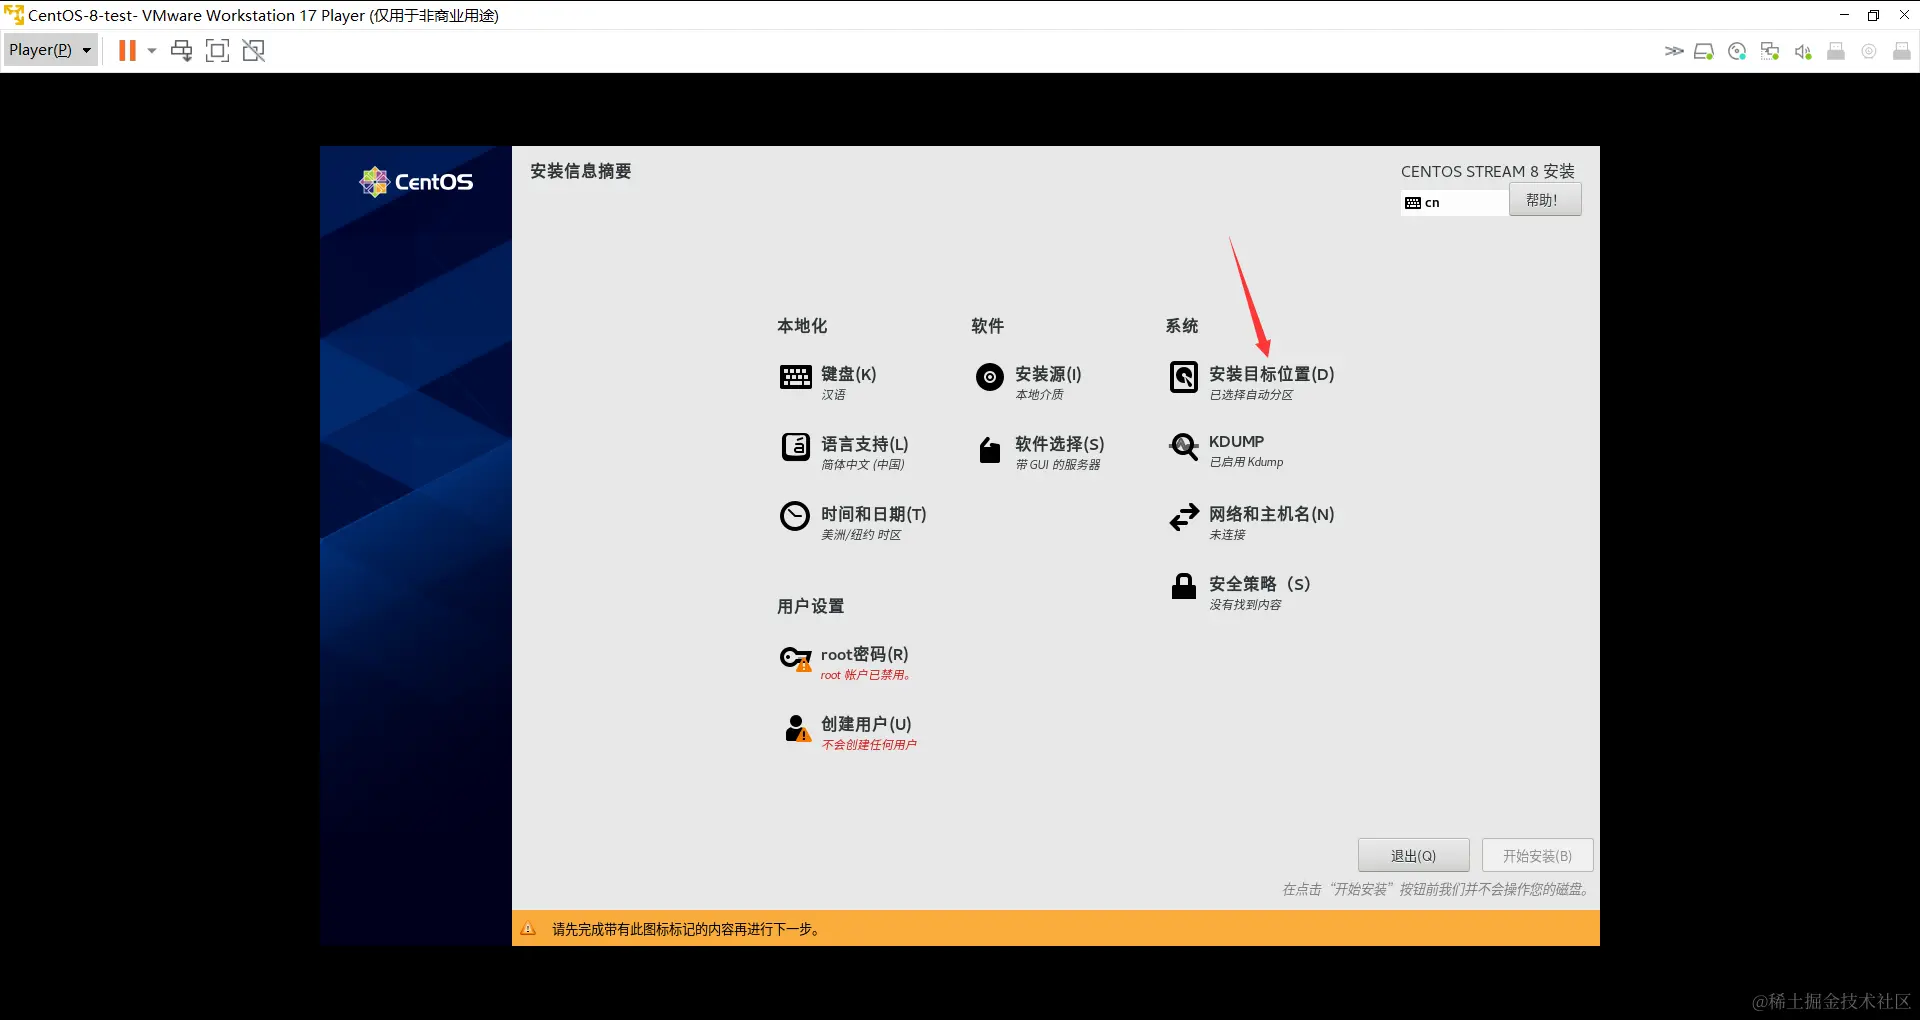Open 网络和主机名(N) network settings label

[x=1272, y=514]
